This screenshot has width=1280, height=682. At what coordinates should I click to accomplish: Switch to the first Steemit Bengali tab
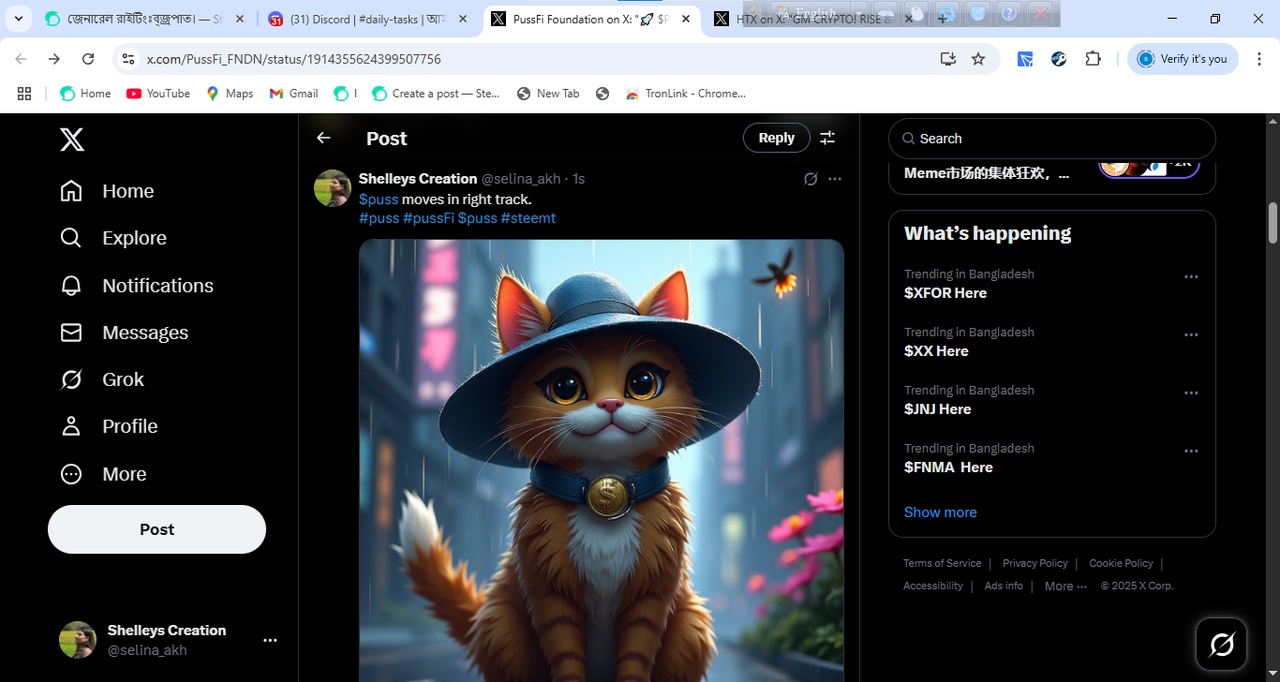pyautogui.click(x=145, y=19)
